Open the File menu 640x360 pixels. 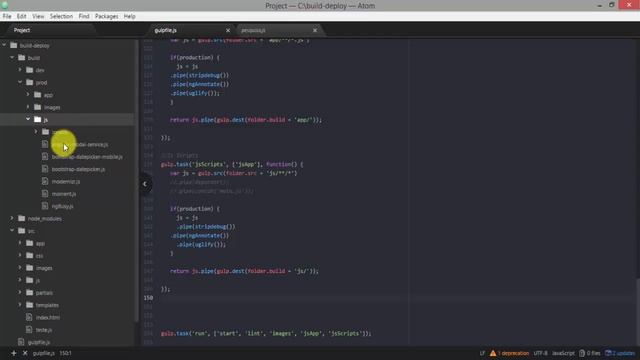tap(7, 16)
